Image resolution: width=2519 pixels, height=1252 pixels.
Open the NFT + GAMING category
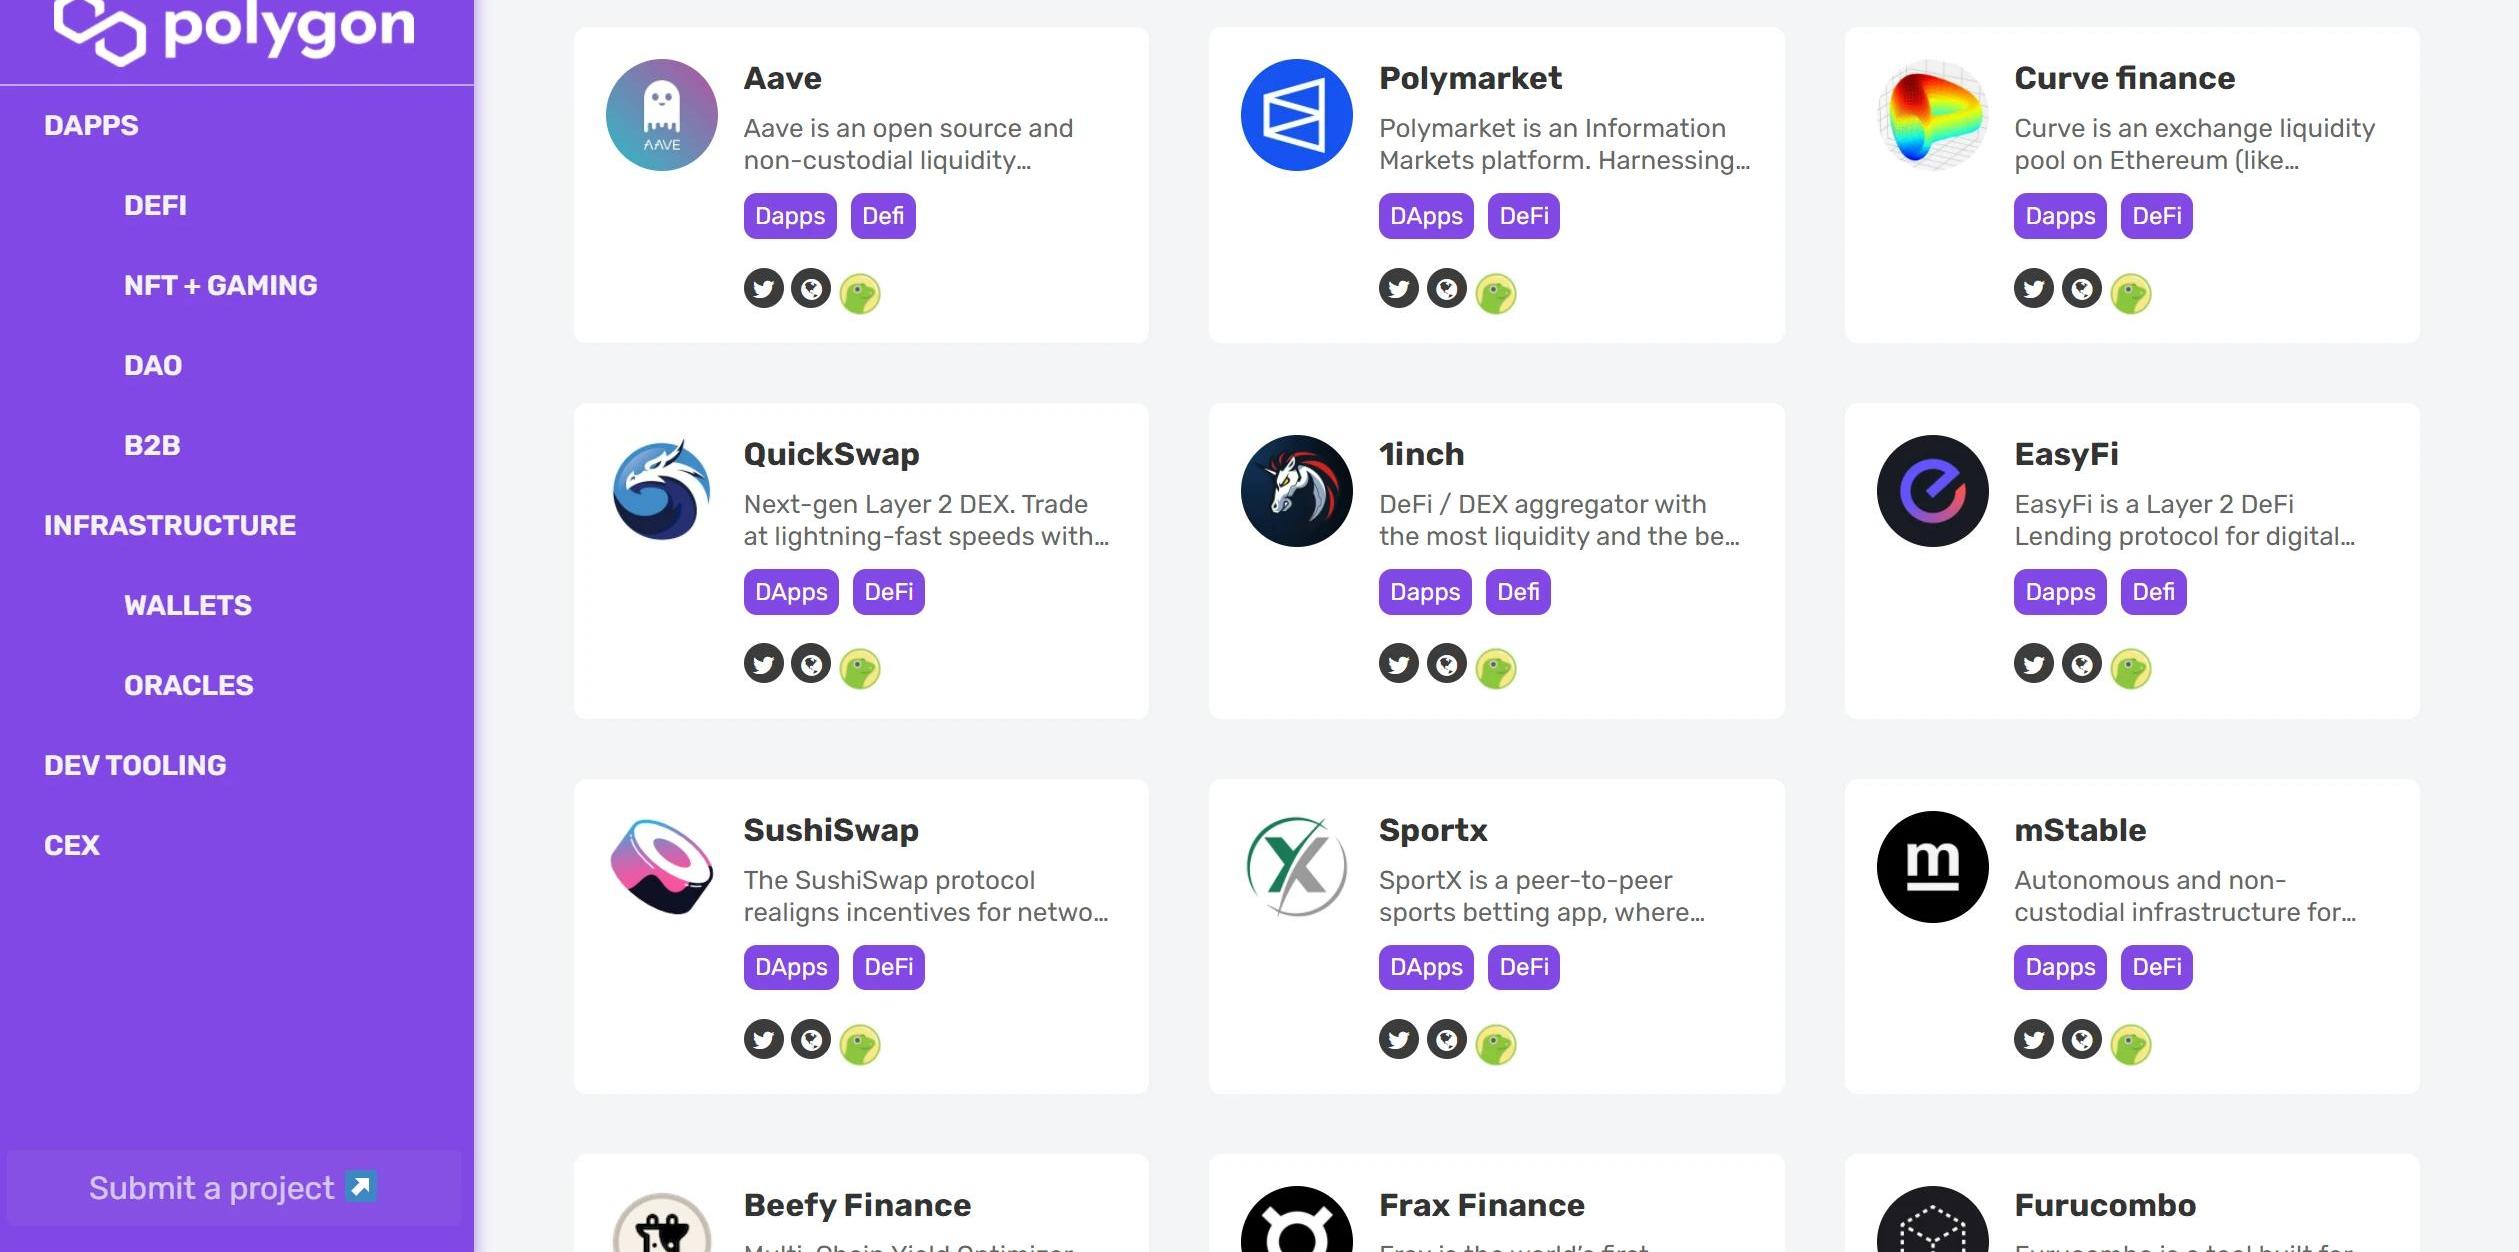tap(220, 286)
